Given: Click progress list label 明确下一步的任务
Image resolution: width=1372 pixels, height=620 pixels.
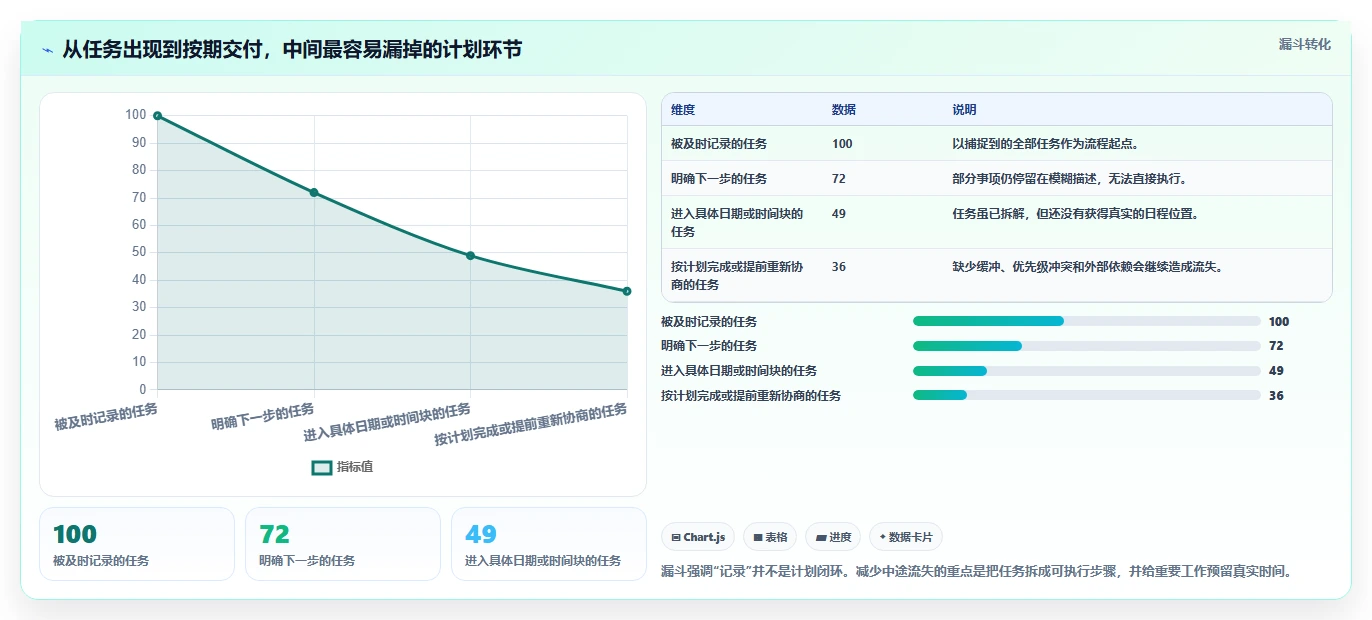Looking at the screenshot, I should click(x=709, y=346).
